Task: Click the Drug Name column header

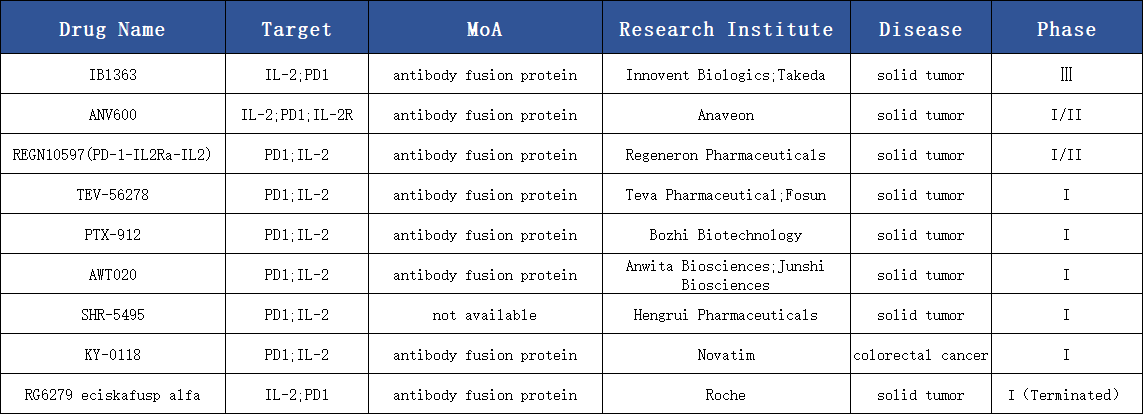Action: coord(112,29)
